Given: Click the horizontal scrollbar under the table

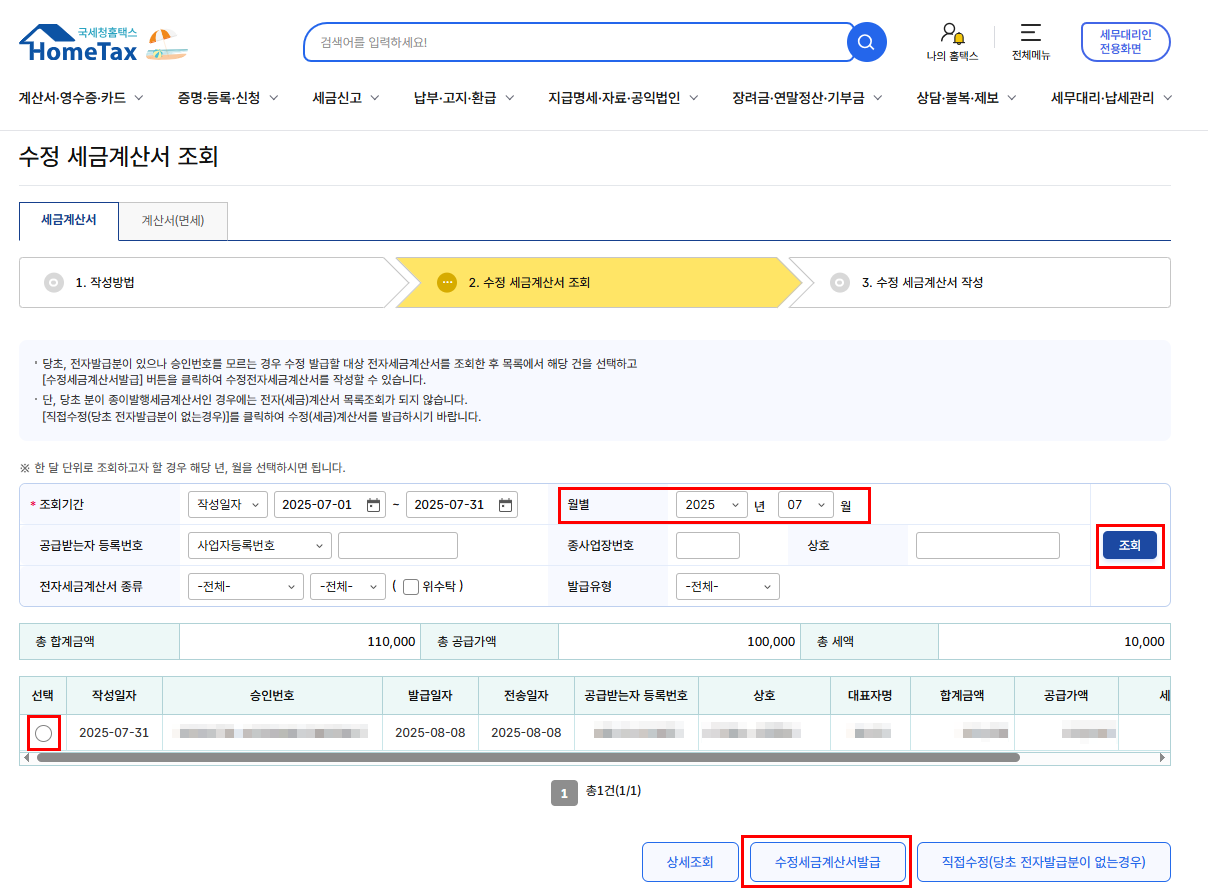Looking at the screenshot, I should click(528, 758).
